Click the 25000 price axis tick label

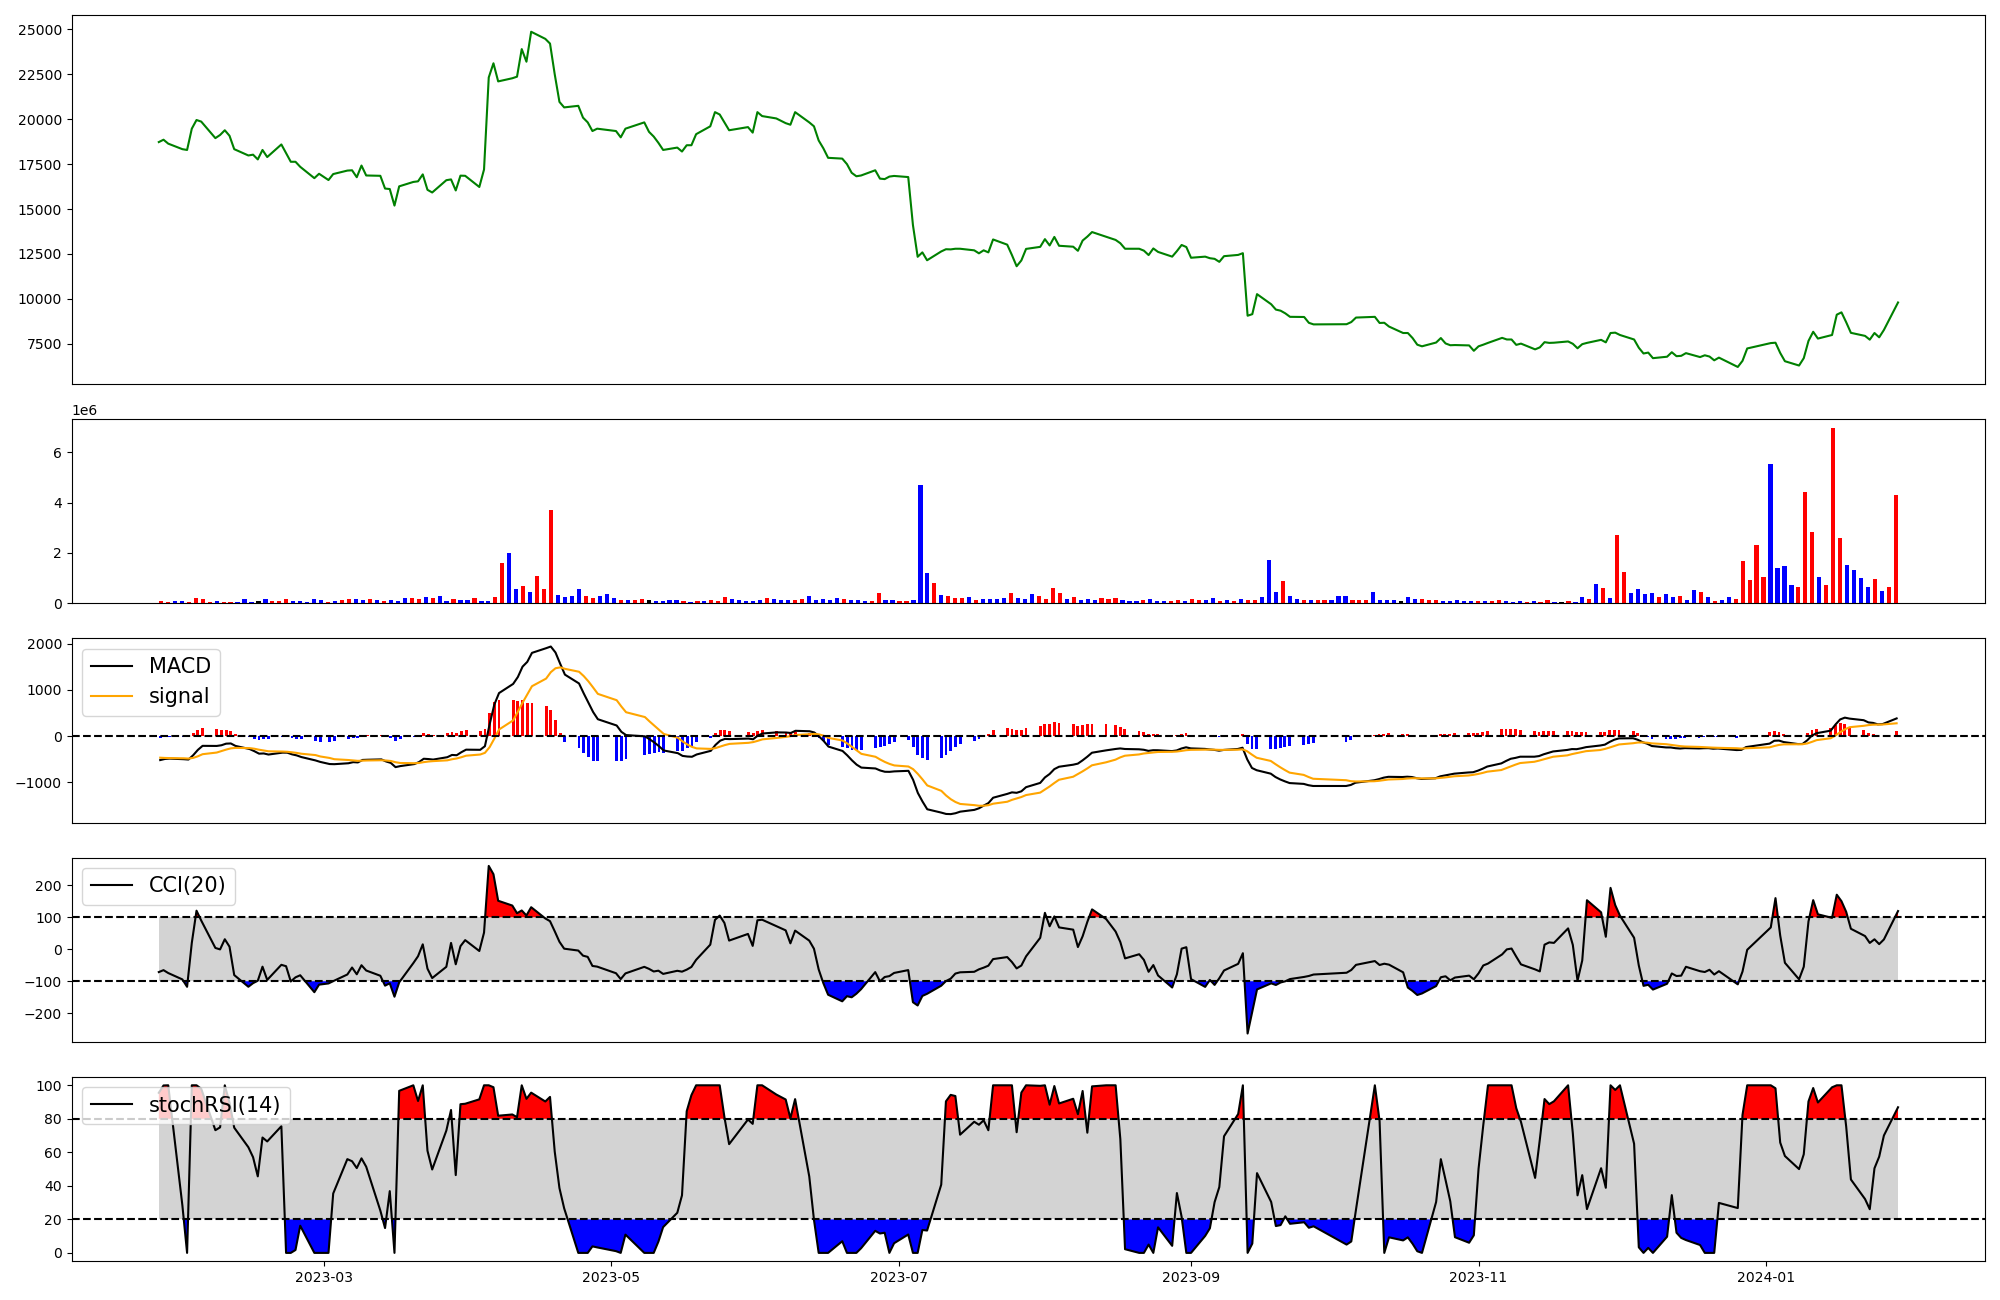coord(40,30)
